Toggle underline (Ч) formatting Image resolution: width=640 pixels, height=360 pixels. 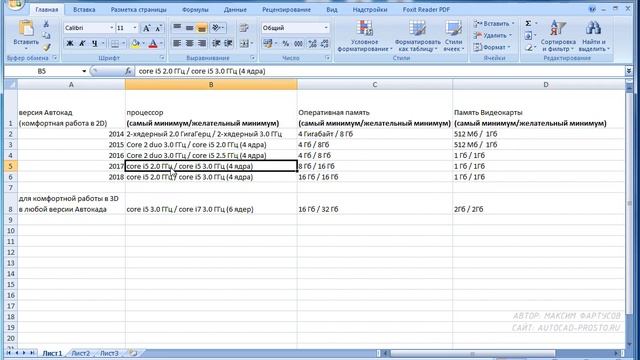point(94,43)
